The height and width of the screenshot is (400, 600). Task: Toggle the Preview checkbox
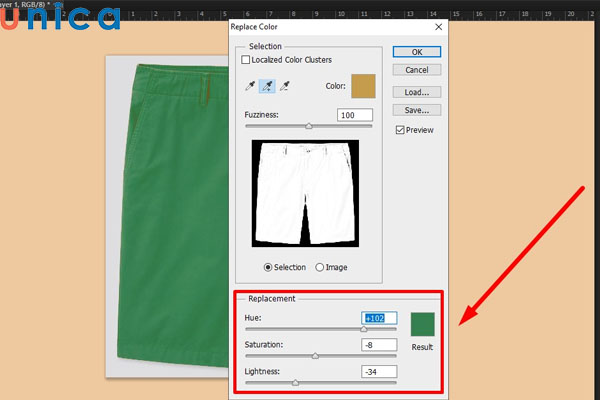click(x=400, y=130)
